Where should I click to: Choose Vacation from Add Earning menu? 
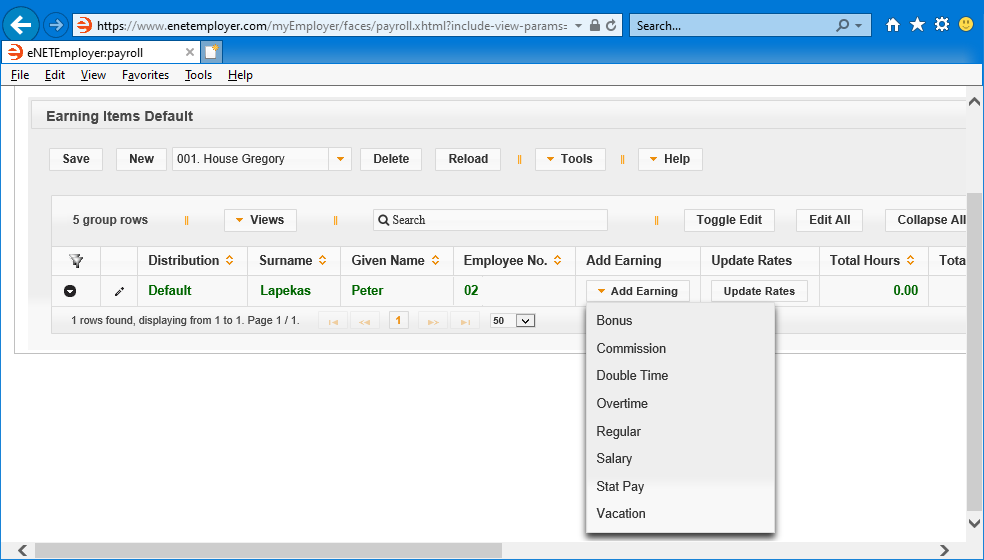point(621,514)
